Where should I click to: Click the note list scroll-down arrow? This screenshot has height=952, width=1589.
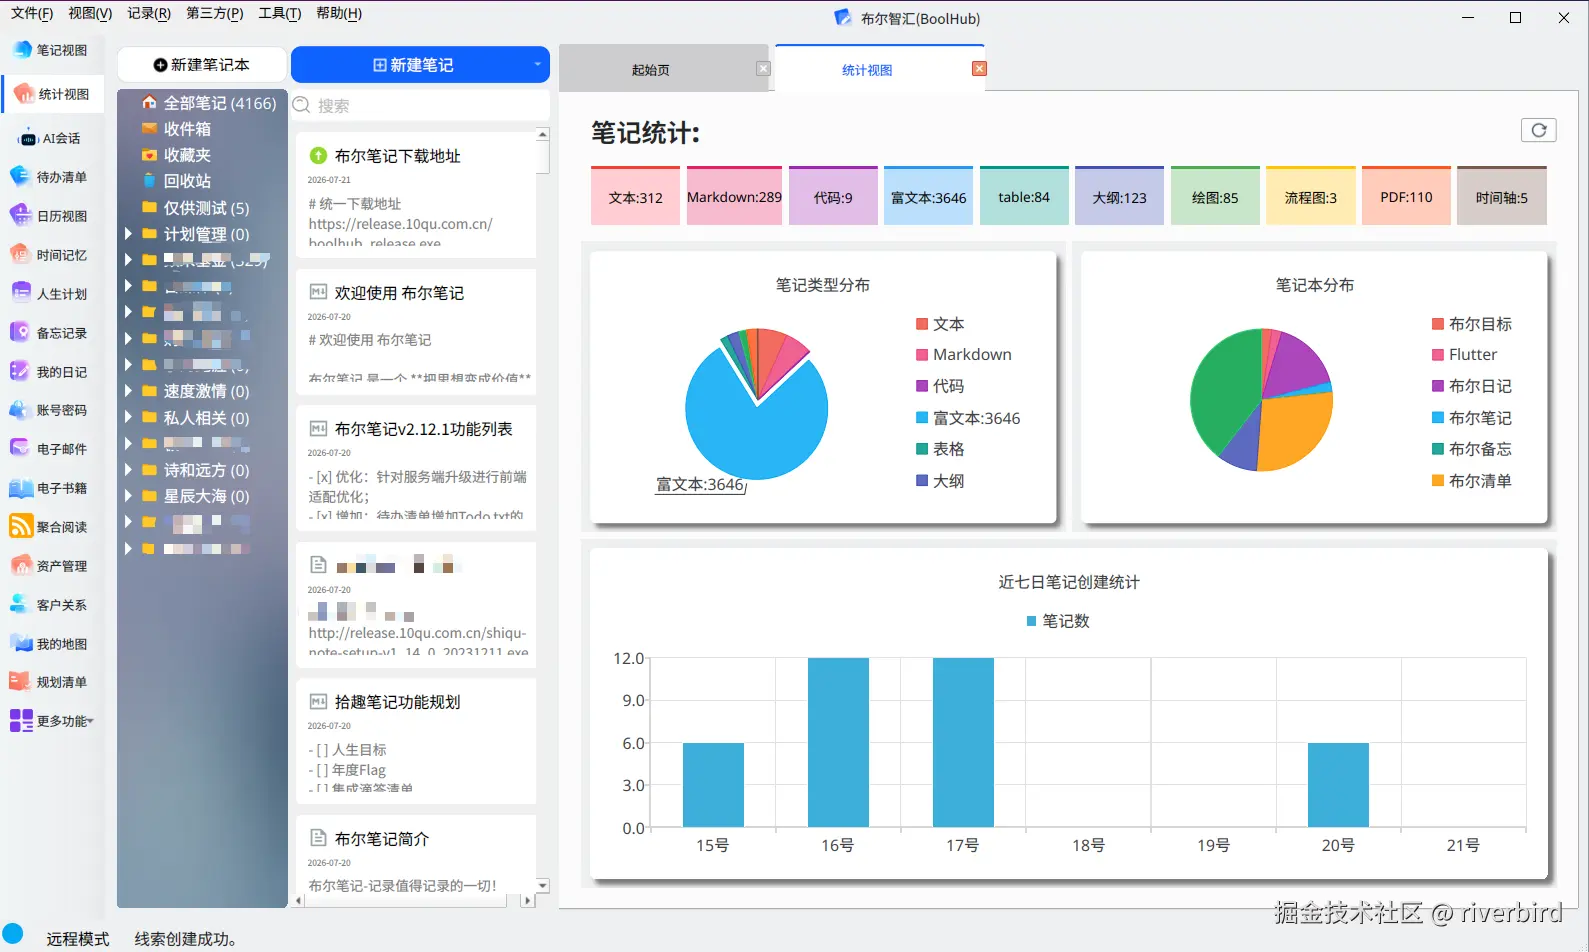pyautogui.click(x=543, y=885)
